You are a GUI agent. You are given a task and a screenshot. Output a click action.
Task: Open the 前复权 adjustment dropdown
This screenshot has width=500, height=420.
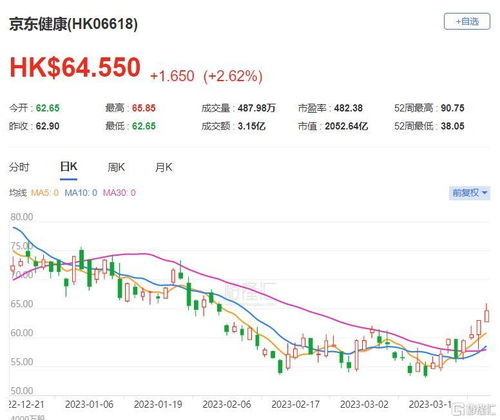click(469, 193)
